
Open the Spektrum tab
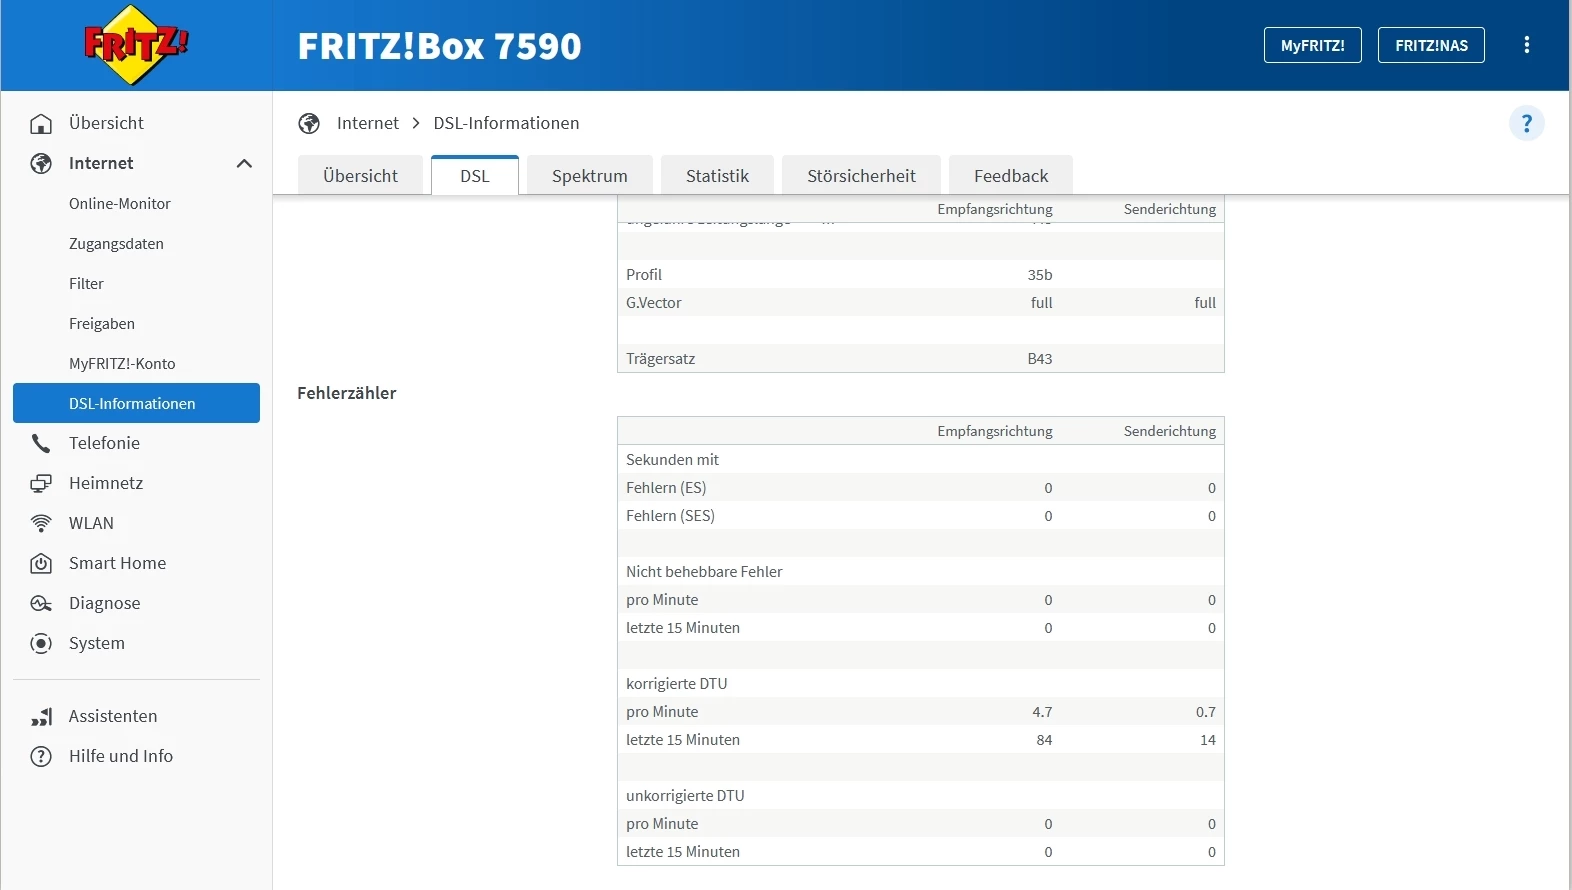590,175
